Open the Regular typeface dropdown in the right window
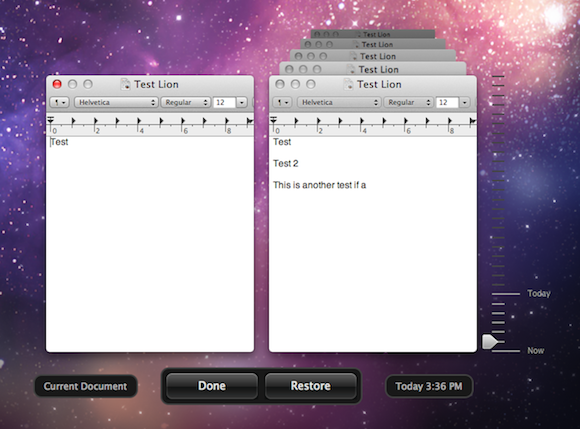Image resolution: width=580 pixels, height=429 pixels. click(x=408, y=102)
